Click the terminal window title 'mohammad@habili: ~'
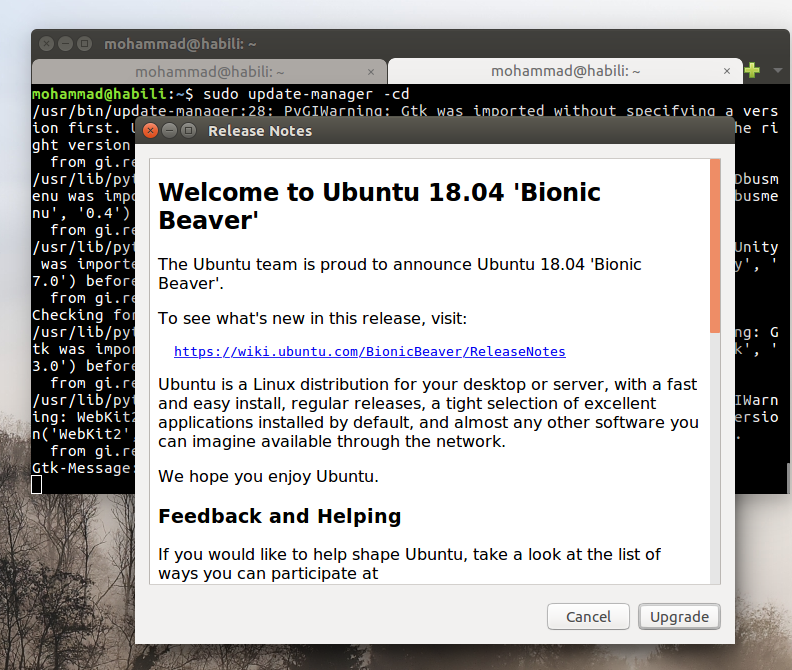 180,44
